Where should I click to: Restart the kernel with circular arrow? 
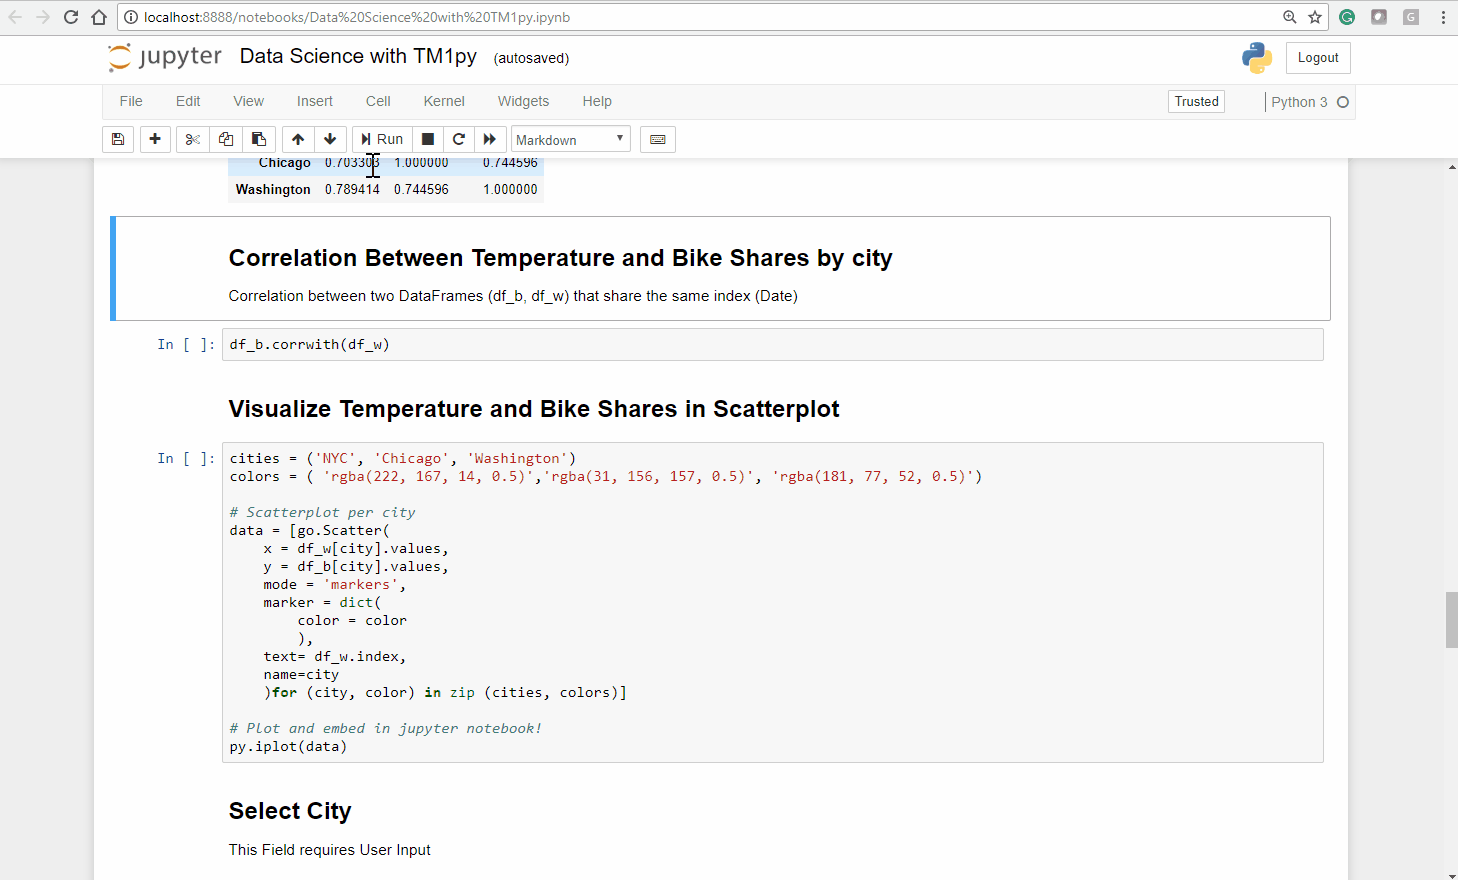point(459,139)
